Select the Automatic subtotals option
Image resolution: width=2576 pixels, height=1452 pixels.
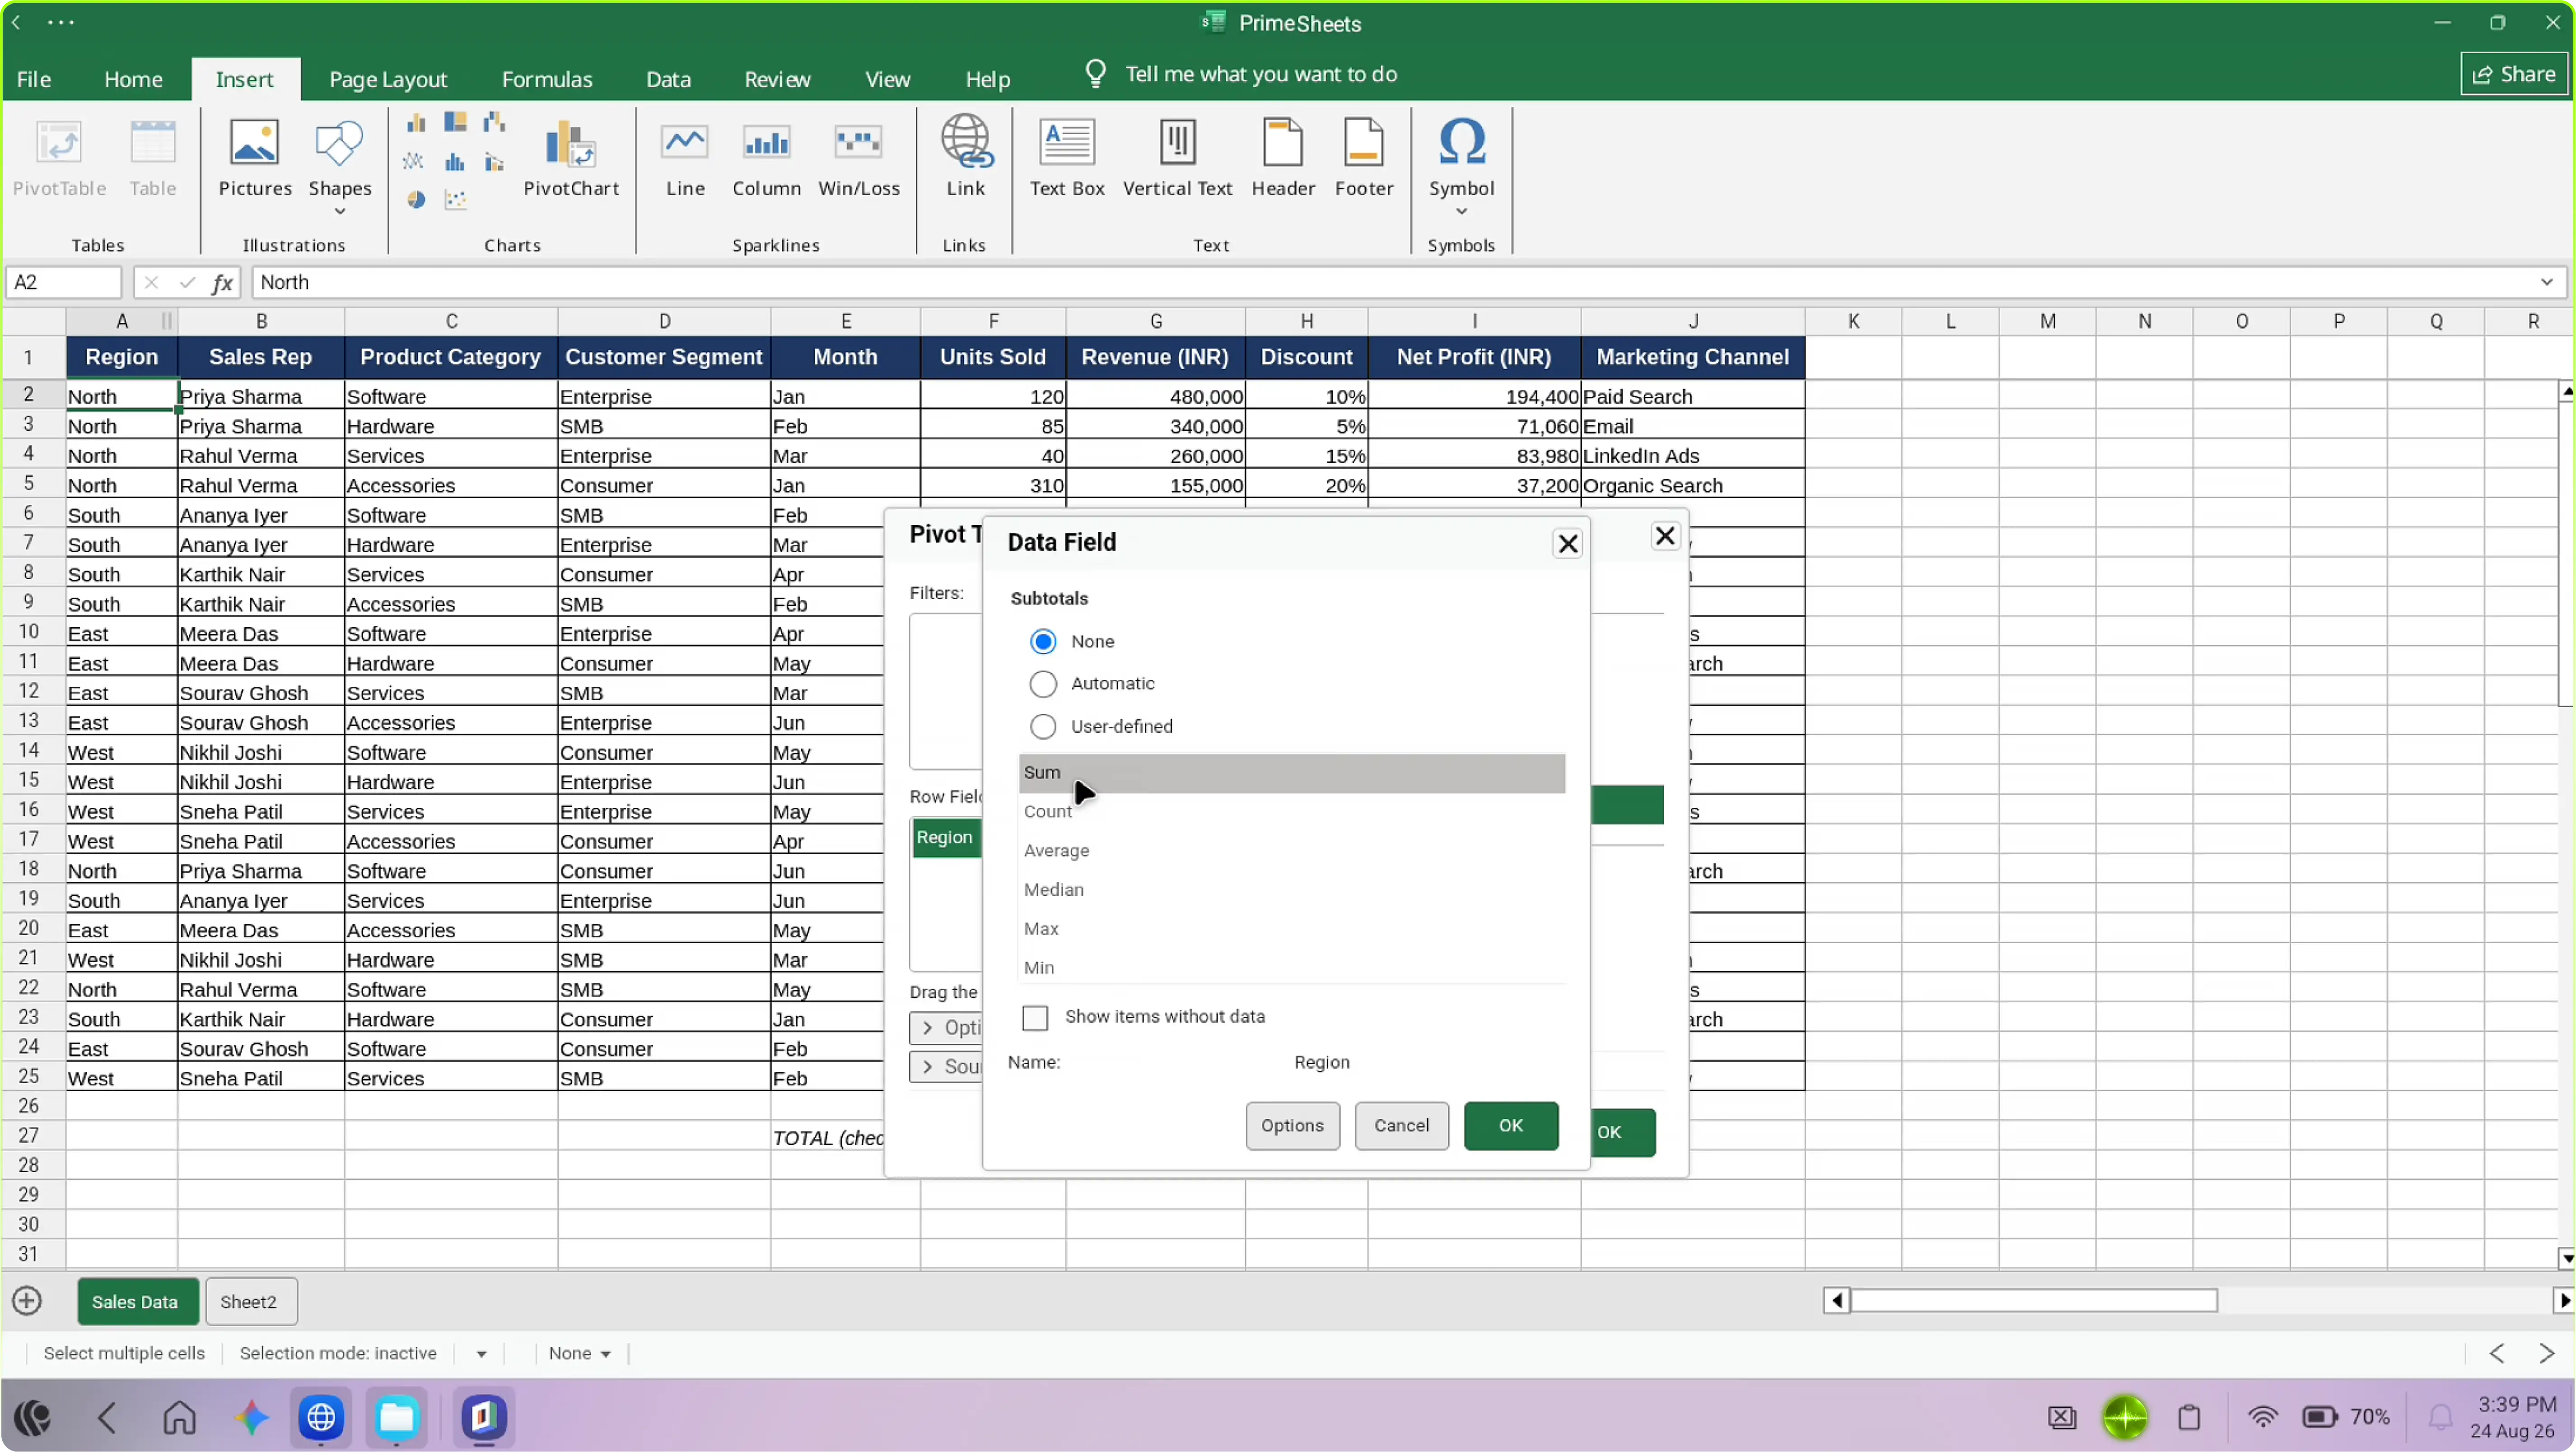1043,684
